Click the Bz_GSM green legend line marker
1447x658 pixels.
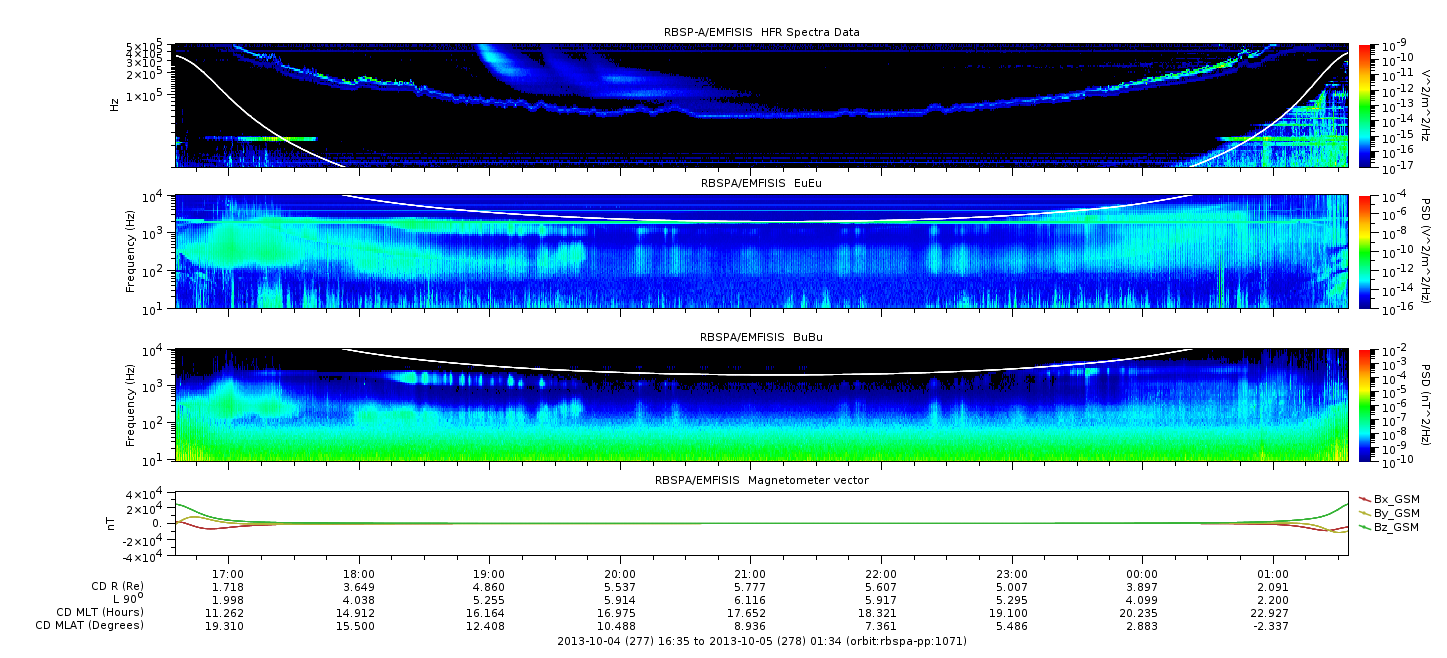pyautogui.click(x=1364, y=526)
